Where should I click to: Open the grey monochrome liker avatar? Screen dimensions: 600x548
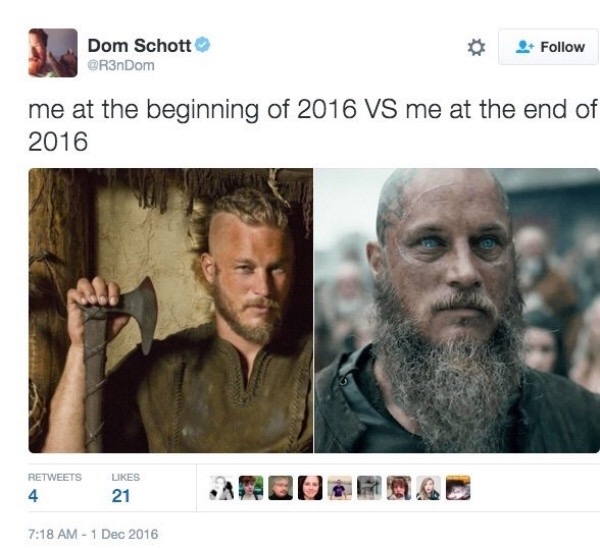click(369, 488)
